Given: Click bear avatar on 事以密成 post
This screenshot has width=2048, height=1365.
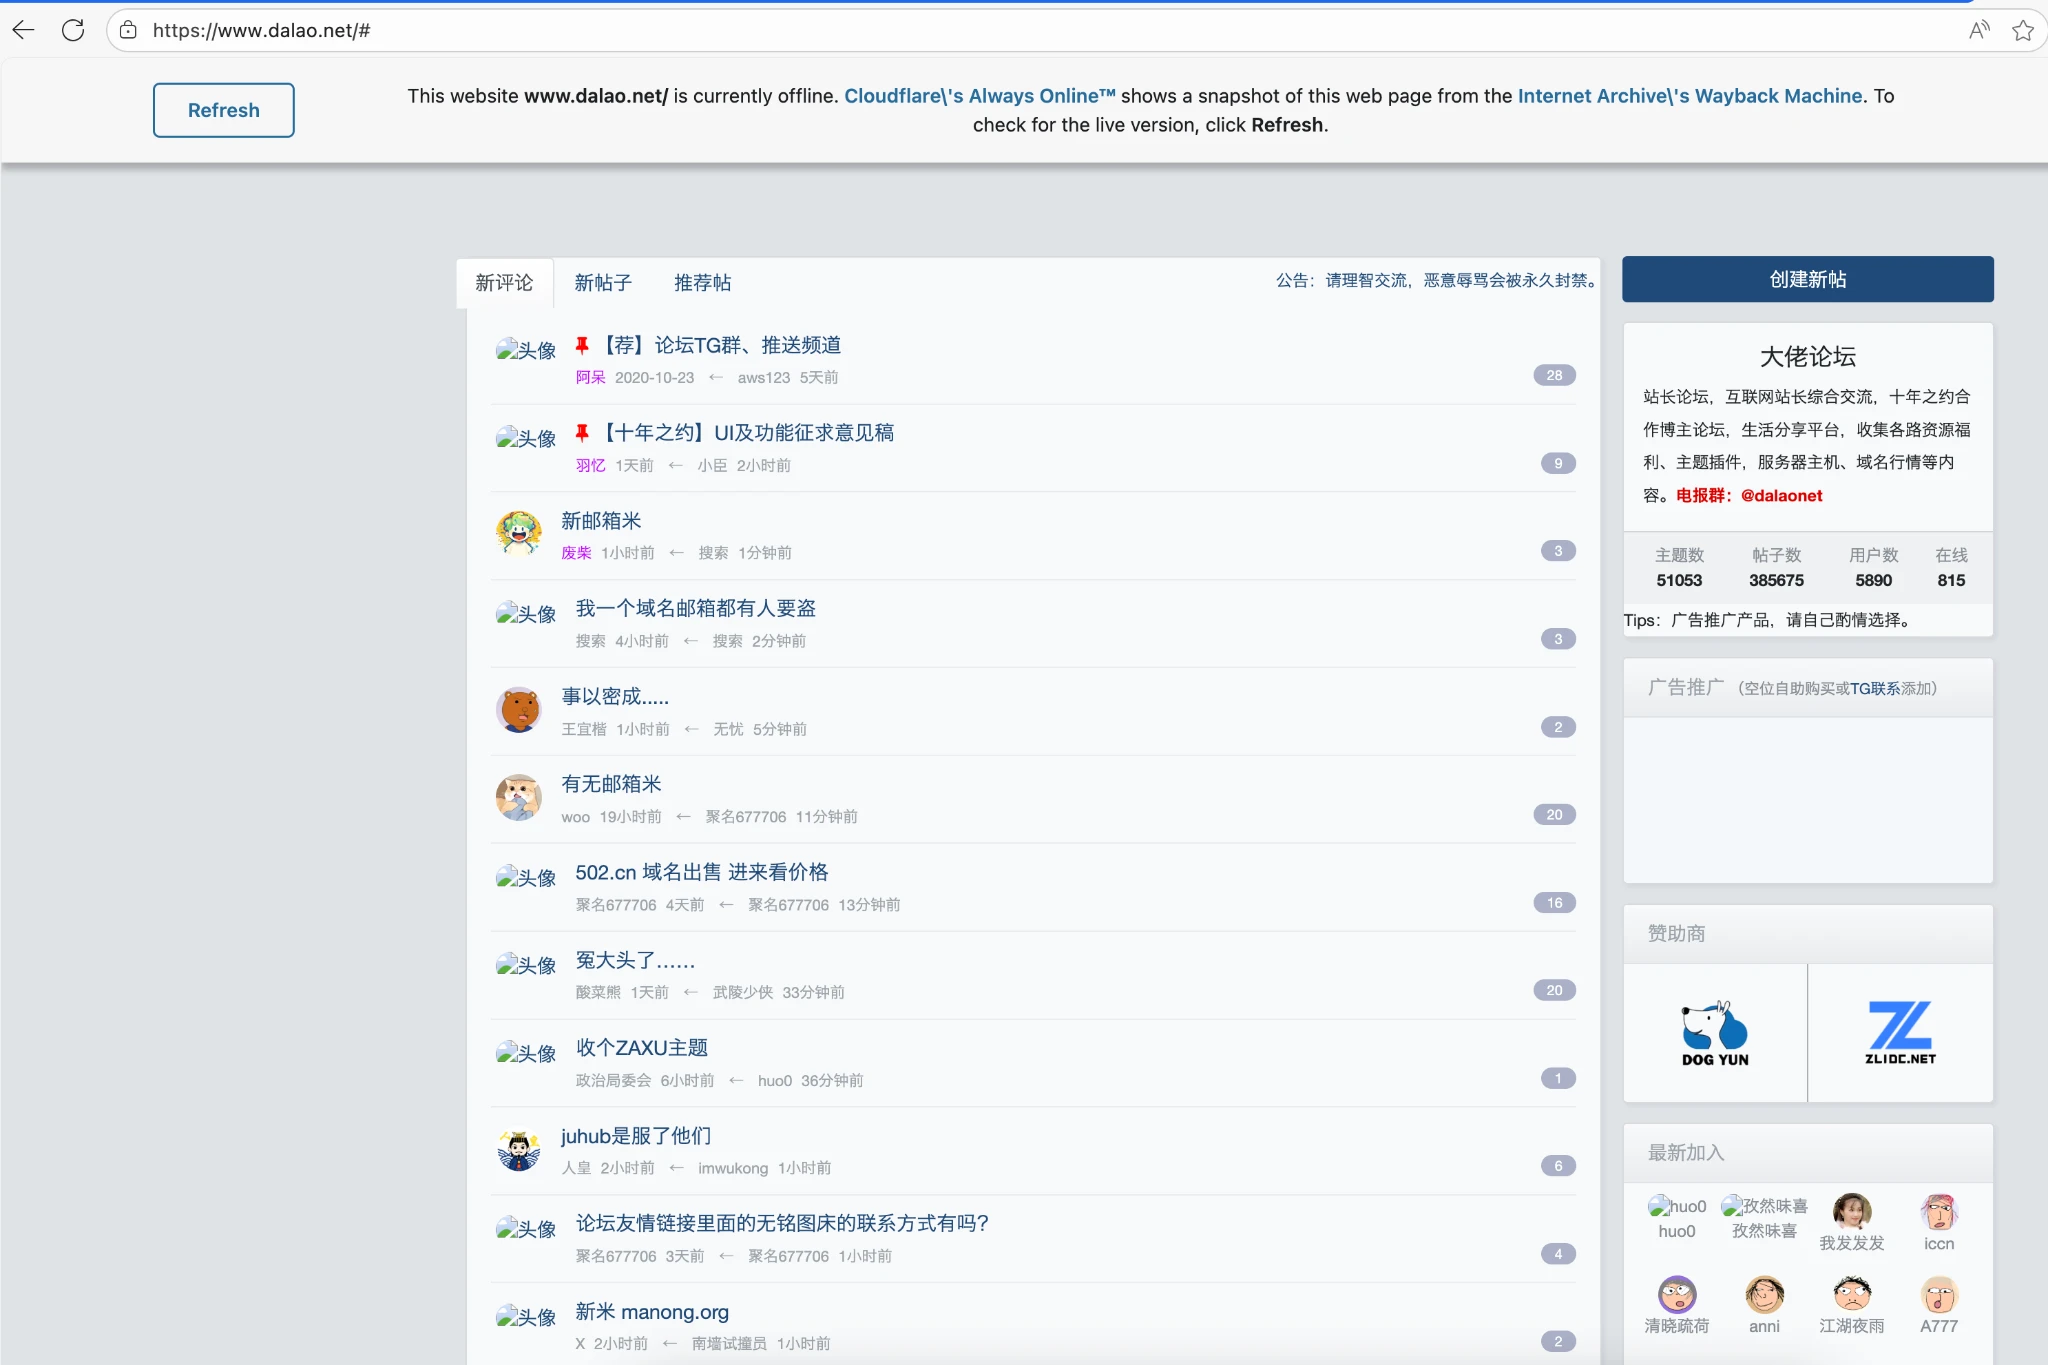Looking at the screenshot, I should click(519, 709).
